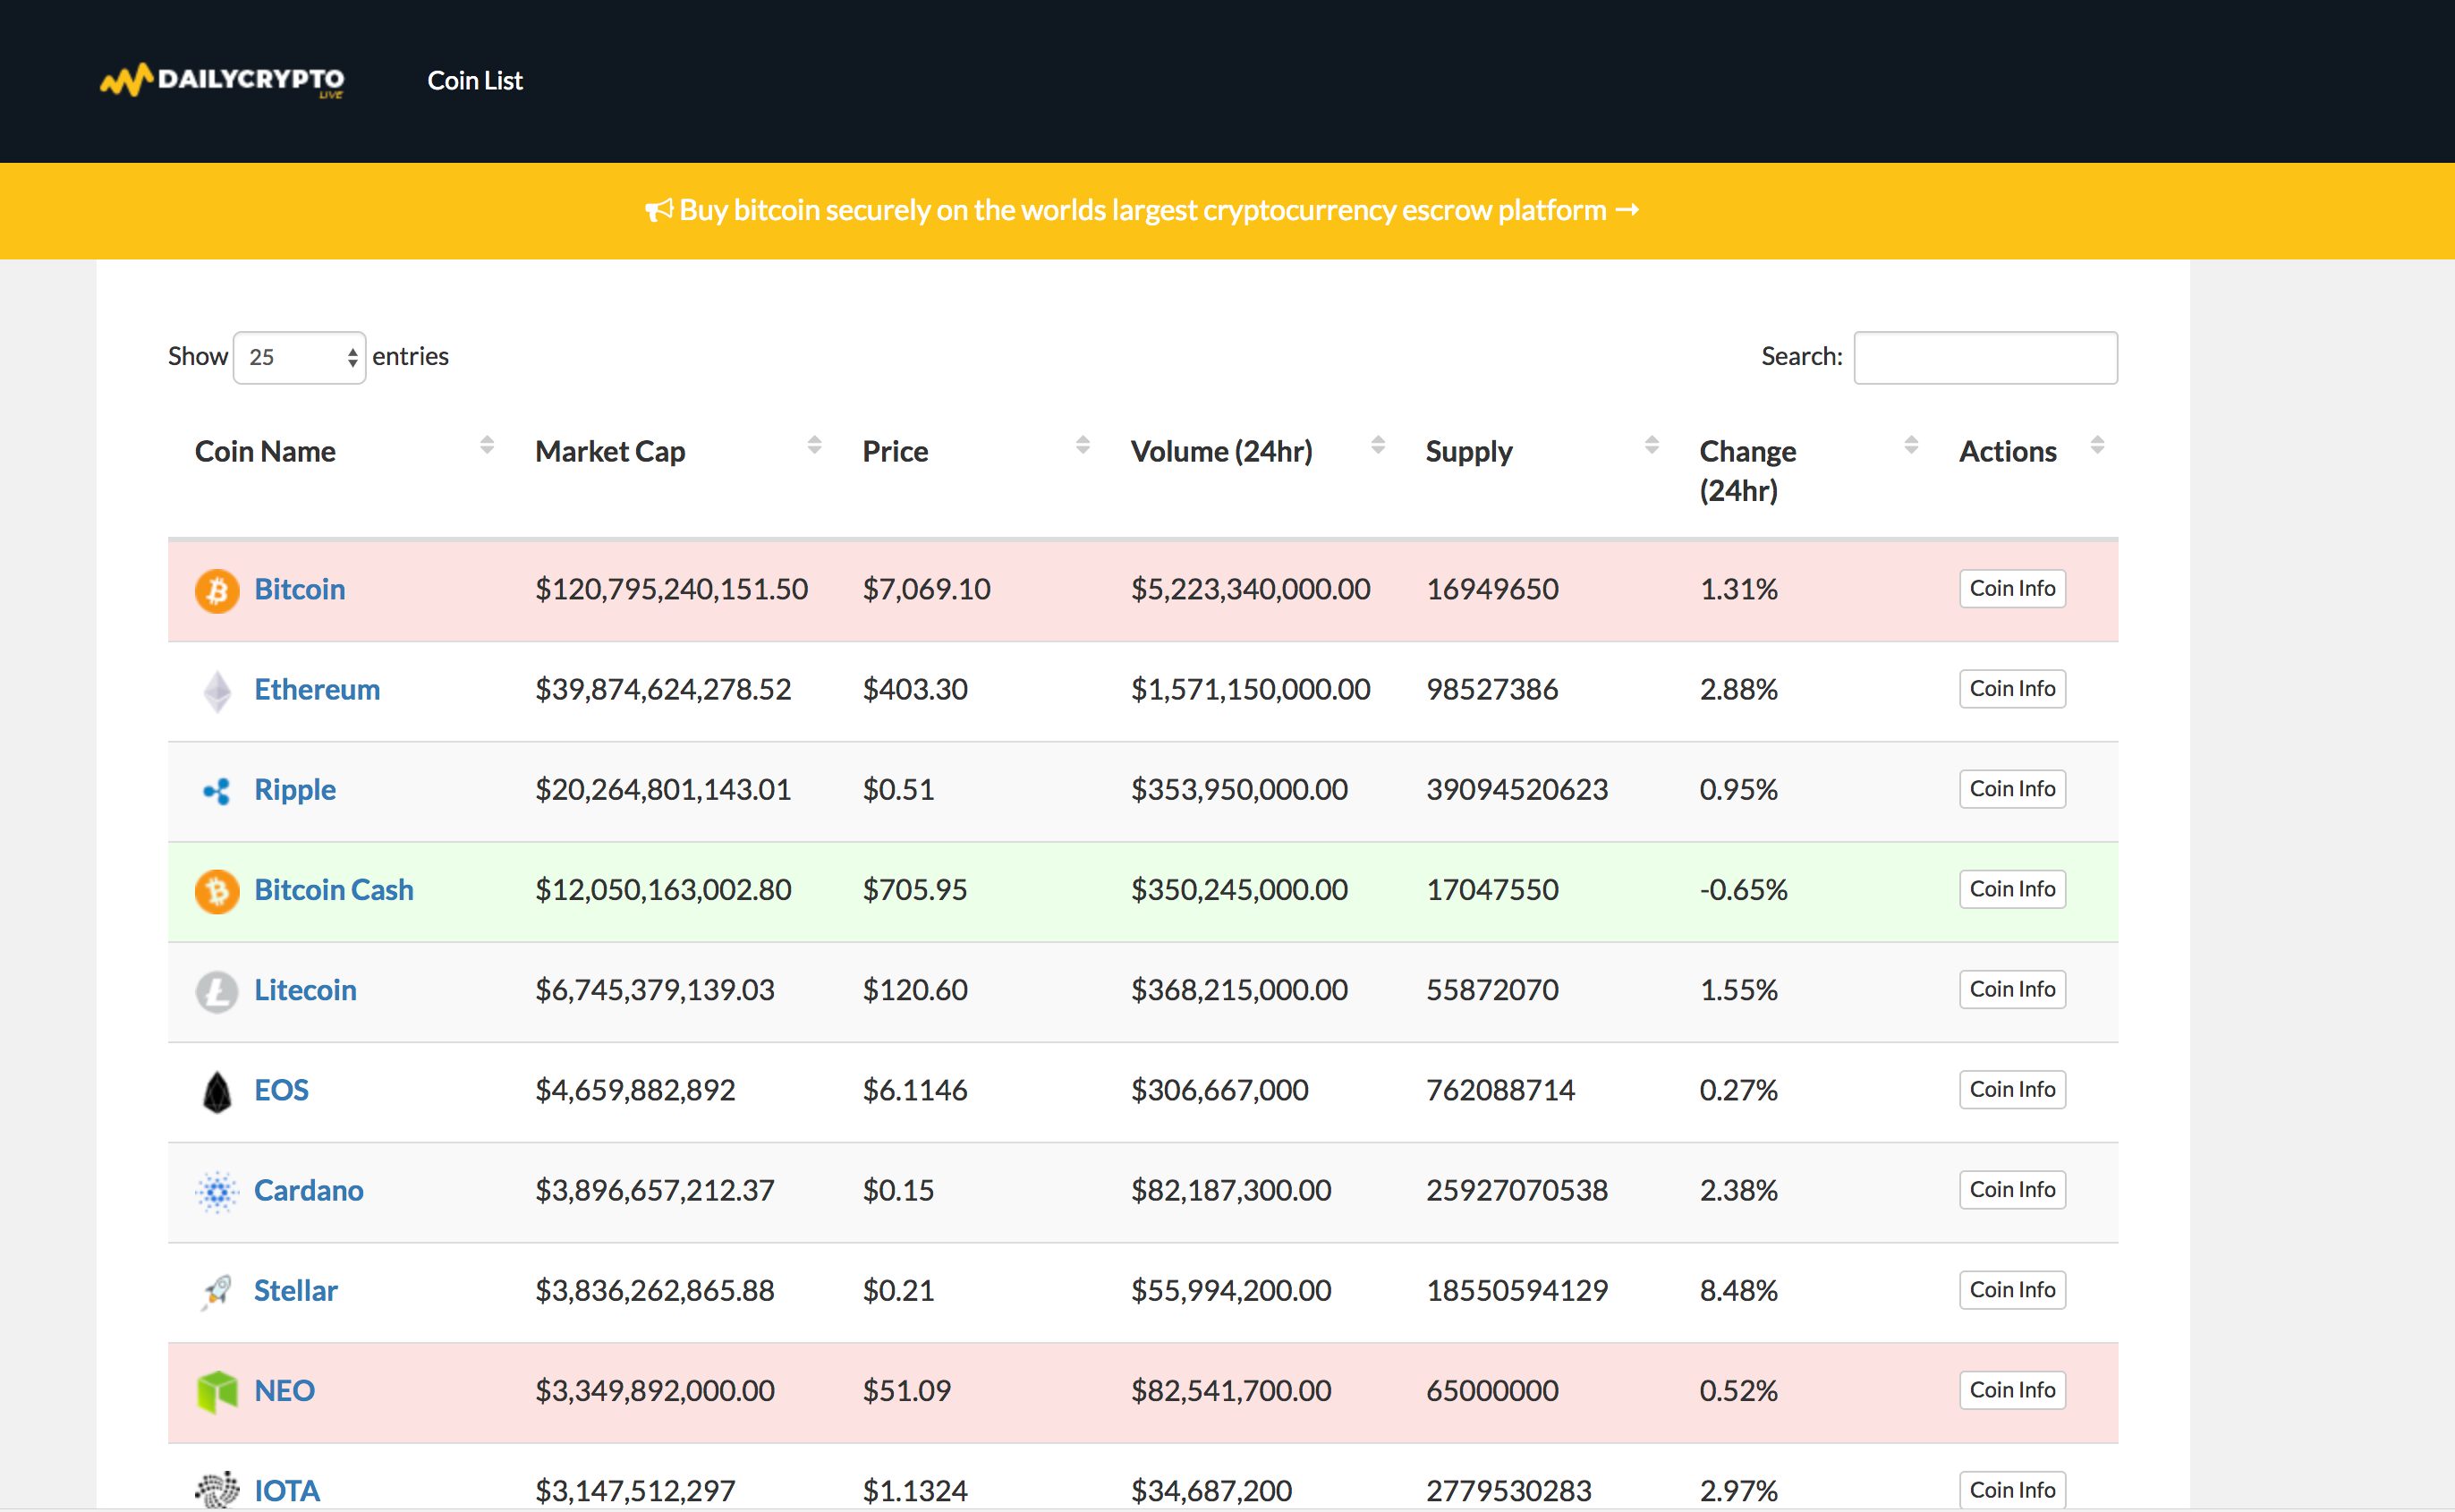Sort by Actions column arrows
This screenshot has height=1512, width=2455.
2097,445
